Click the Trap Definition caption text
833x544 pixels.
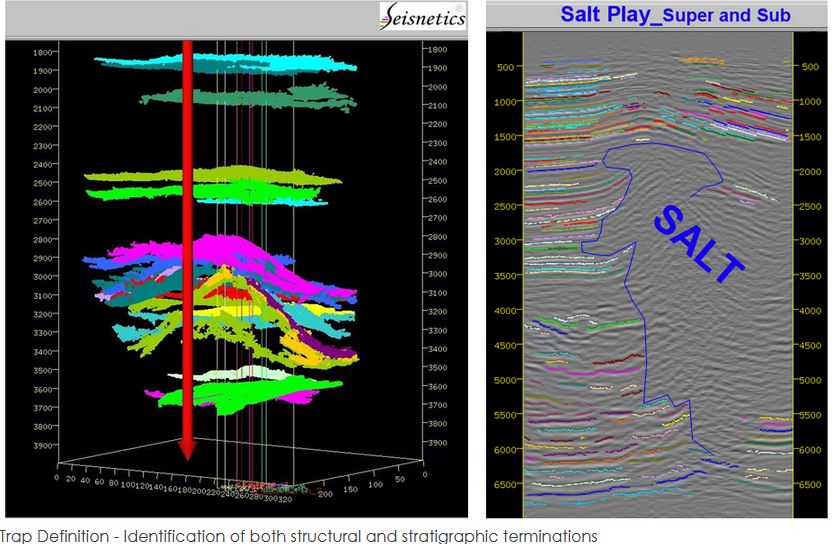coord(300,535)
